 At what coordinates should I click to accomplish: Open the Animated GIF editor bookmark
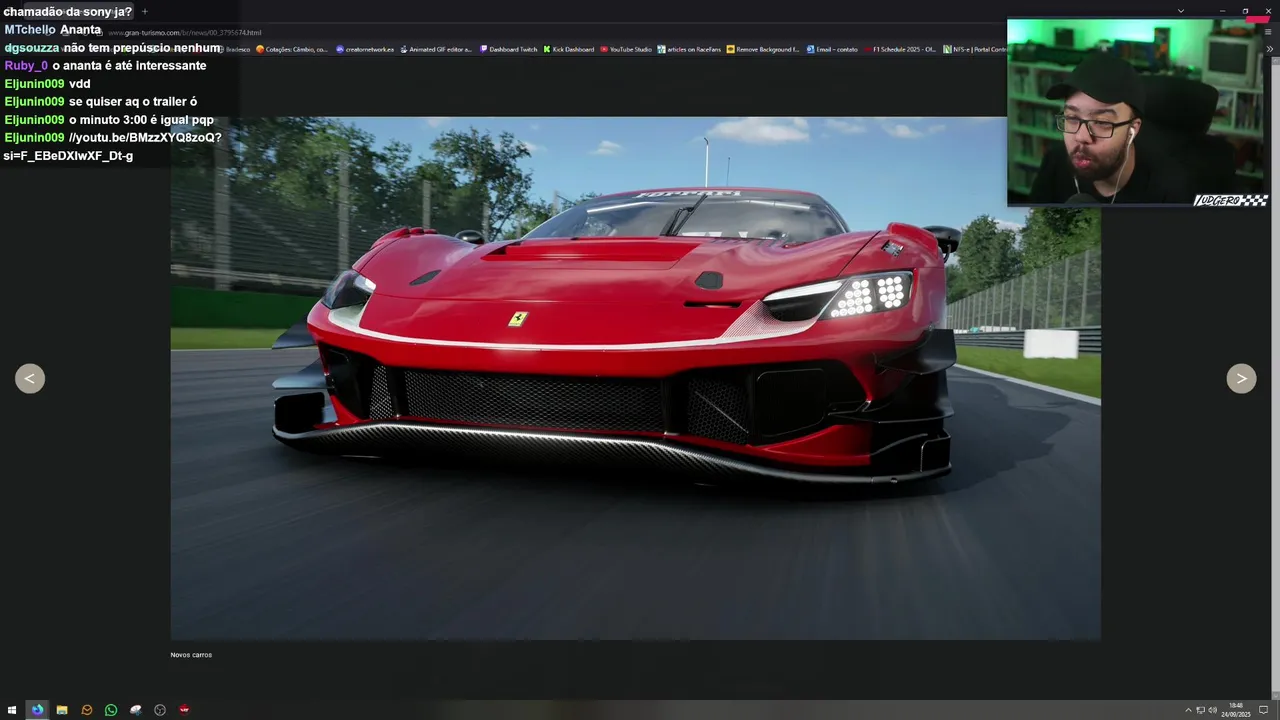point(436,49)
